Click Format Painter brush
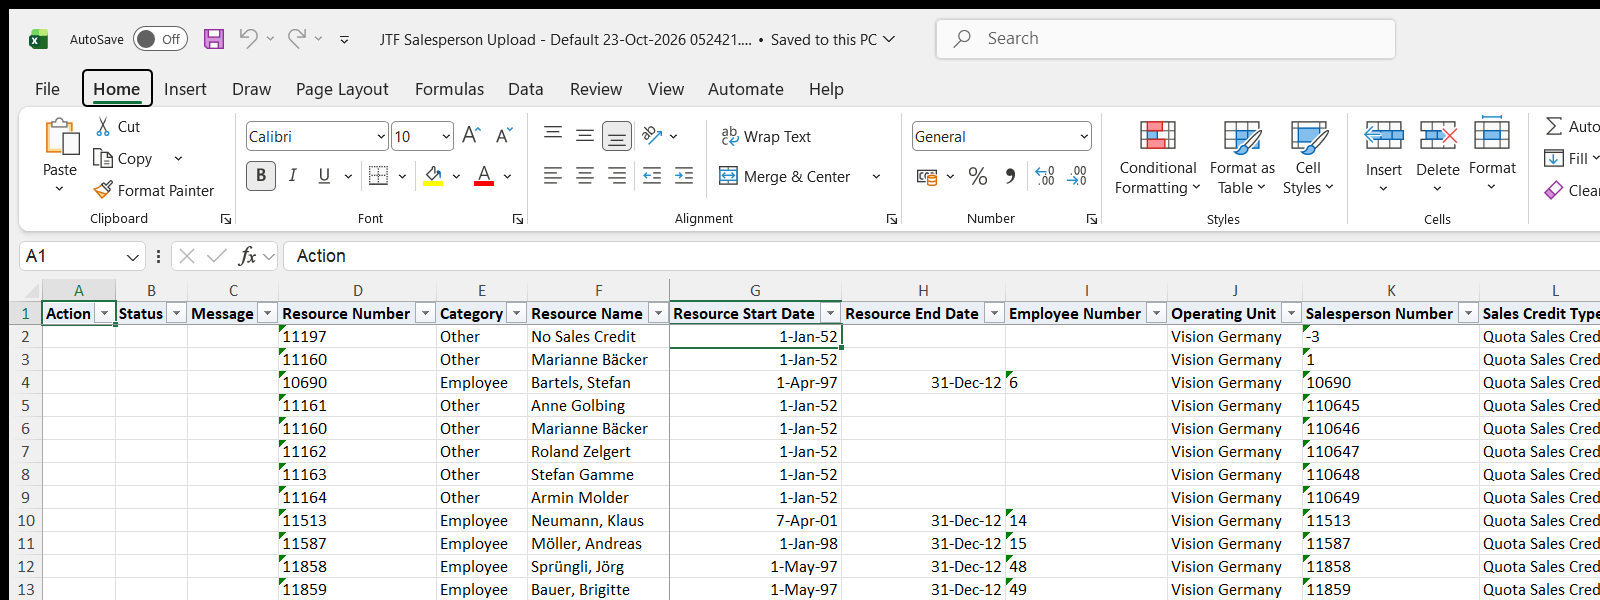This screenshot has height=600, width=1600. point(103,190)
